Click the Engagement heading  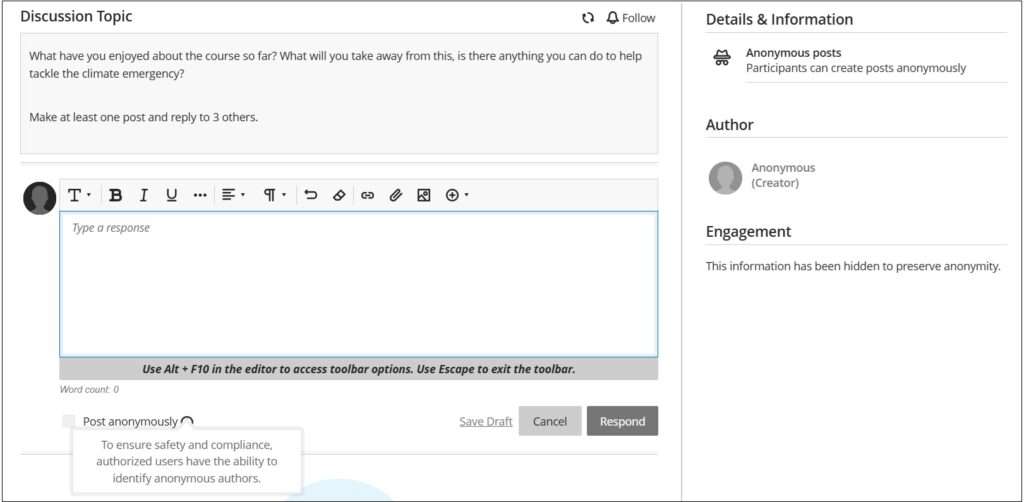[x=748, y=232]
